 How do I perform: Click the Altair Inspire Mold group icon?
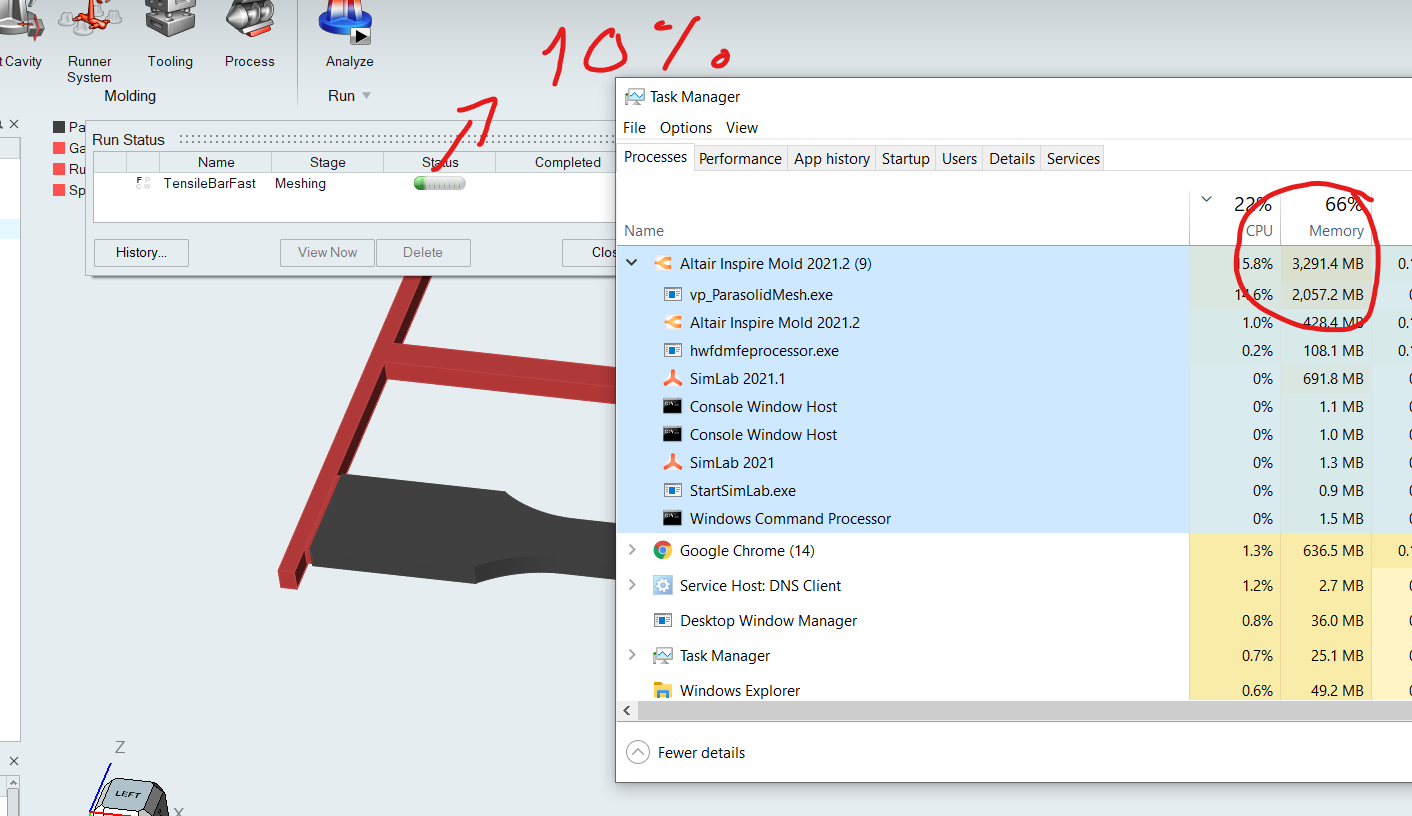pyautogui.click(x=662, y=264)
